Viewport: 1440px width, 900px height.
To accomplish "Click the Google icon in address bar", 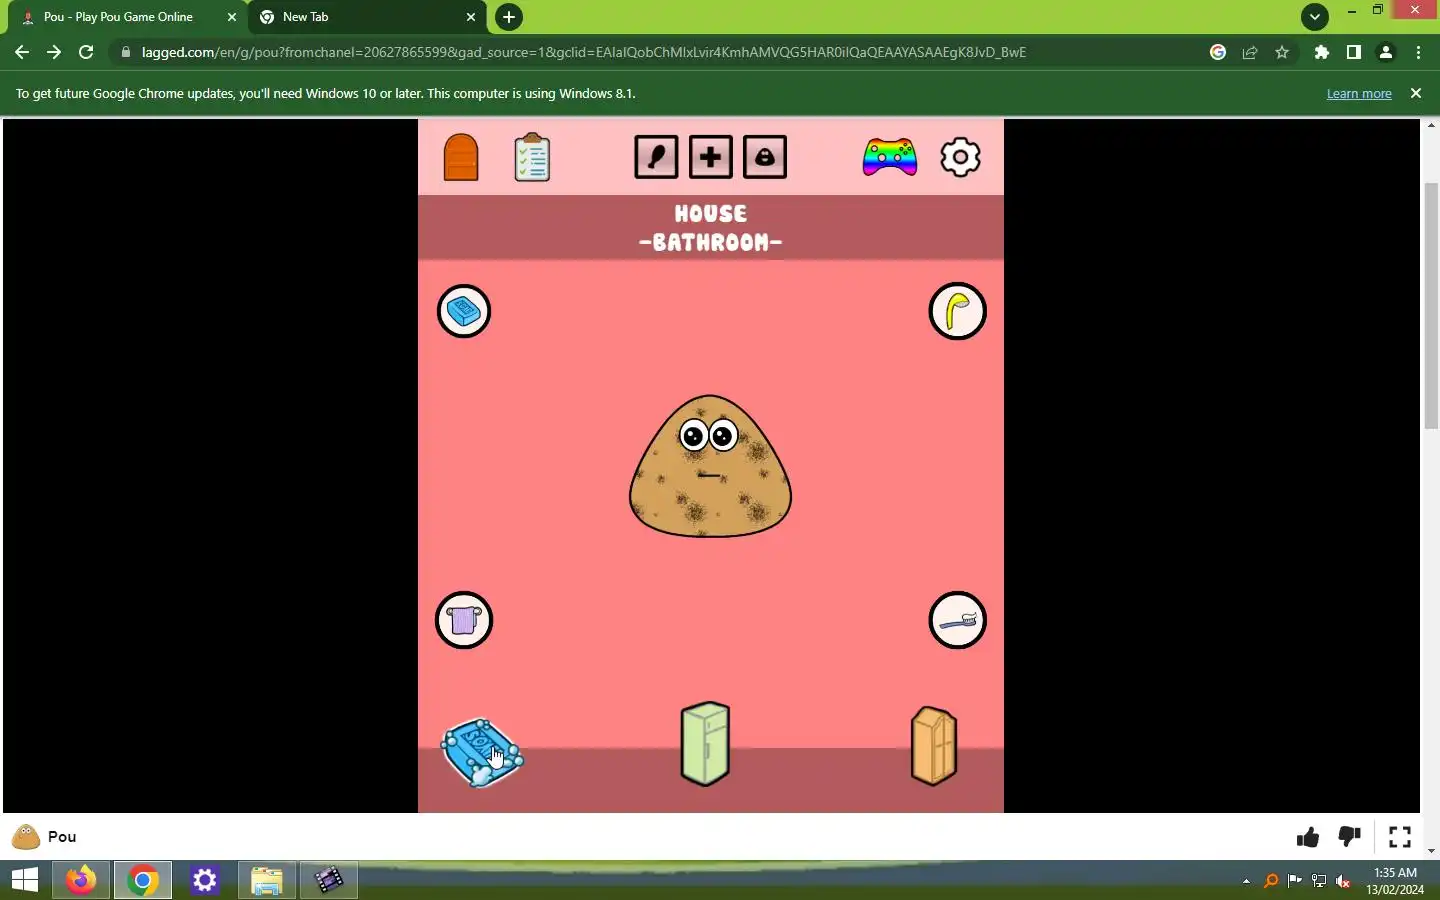I will 1218,52.
